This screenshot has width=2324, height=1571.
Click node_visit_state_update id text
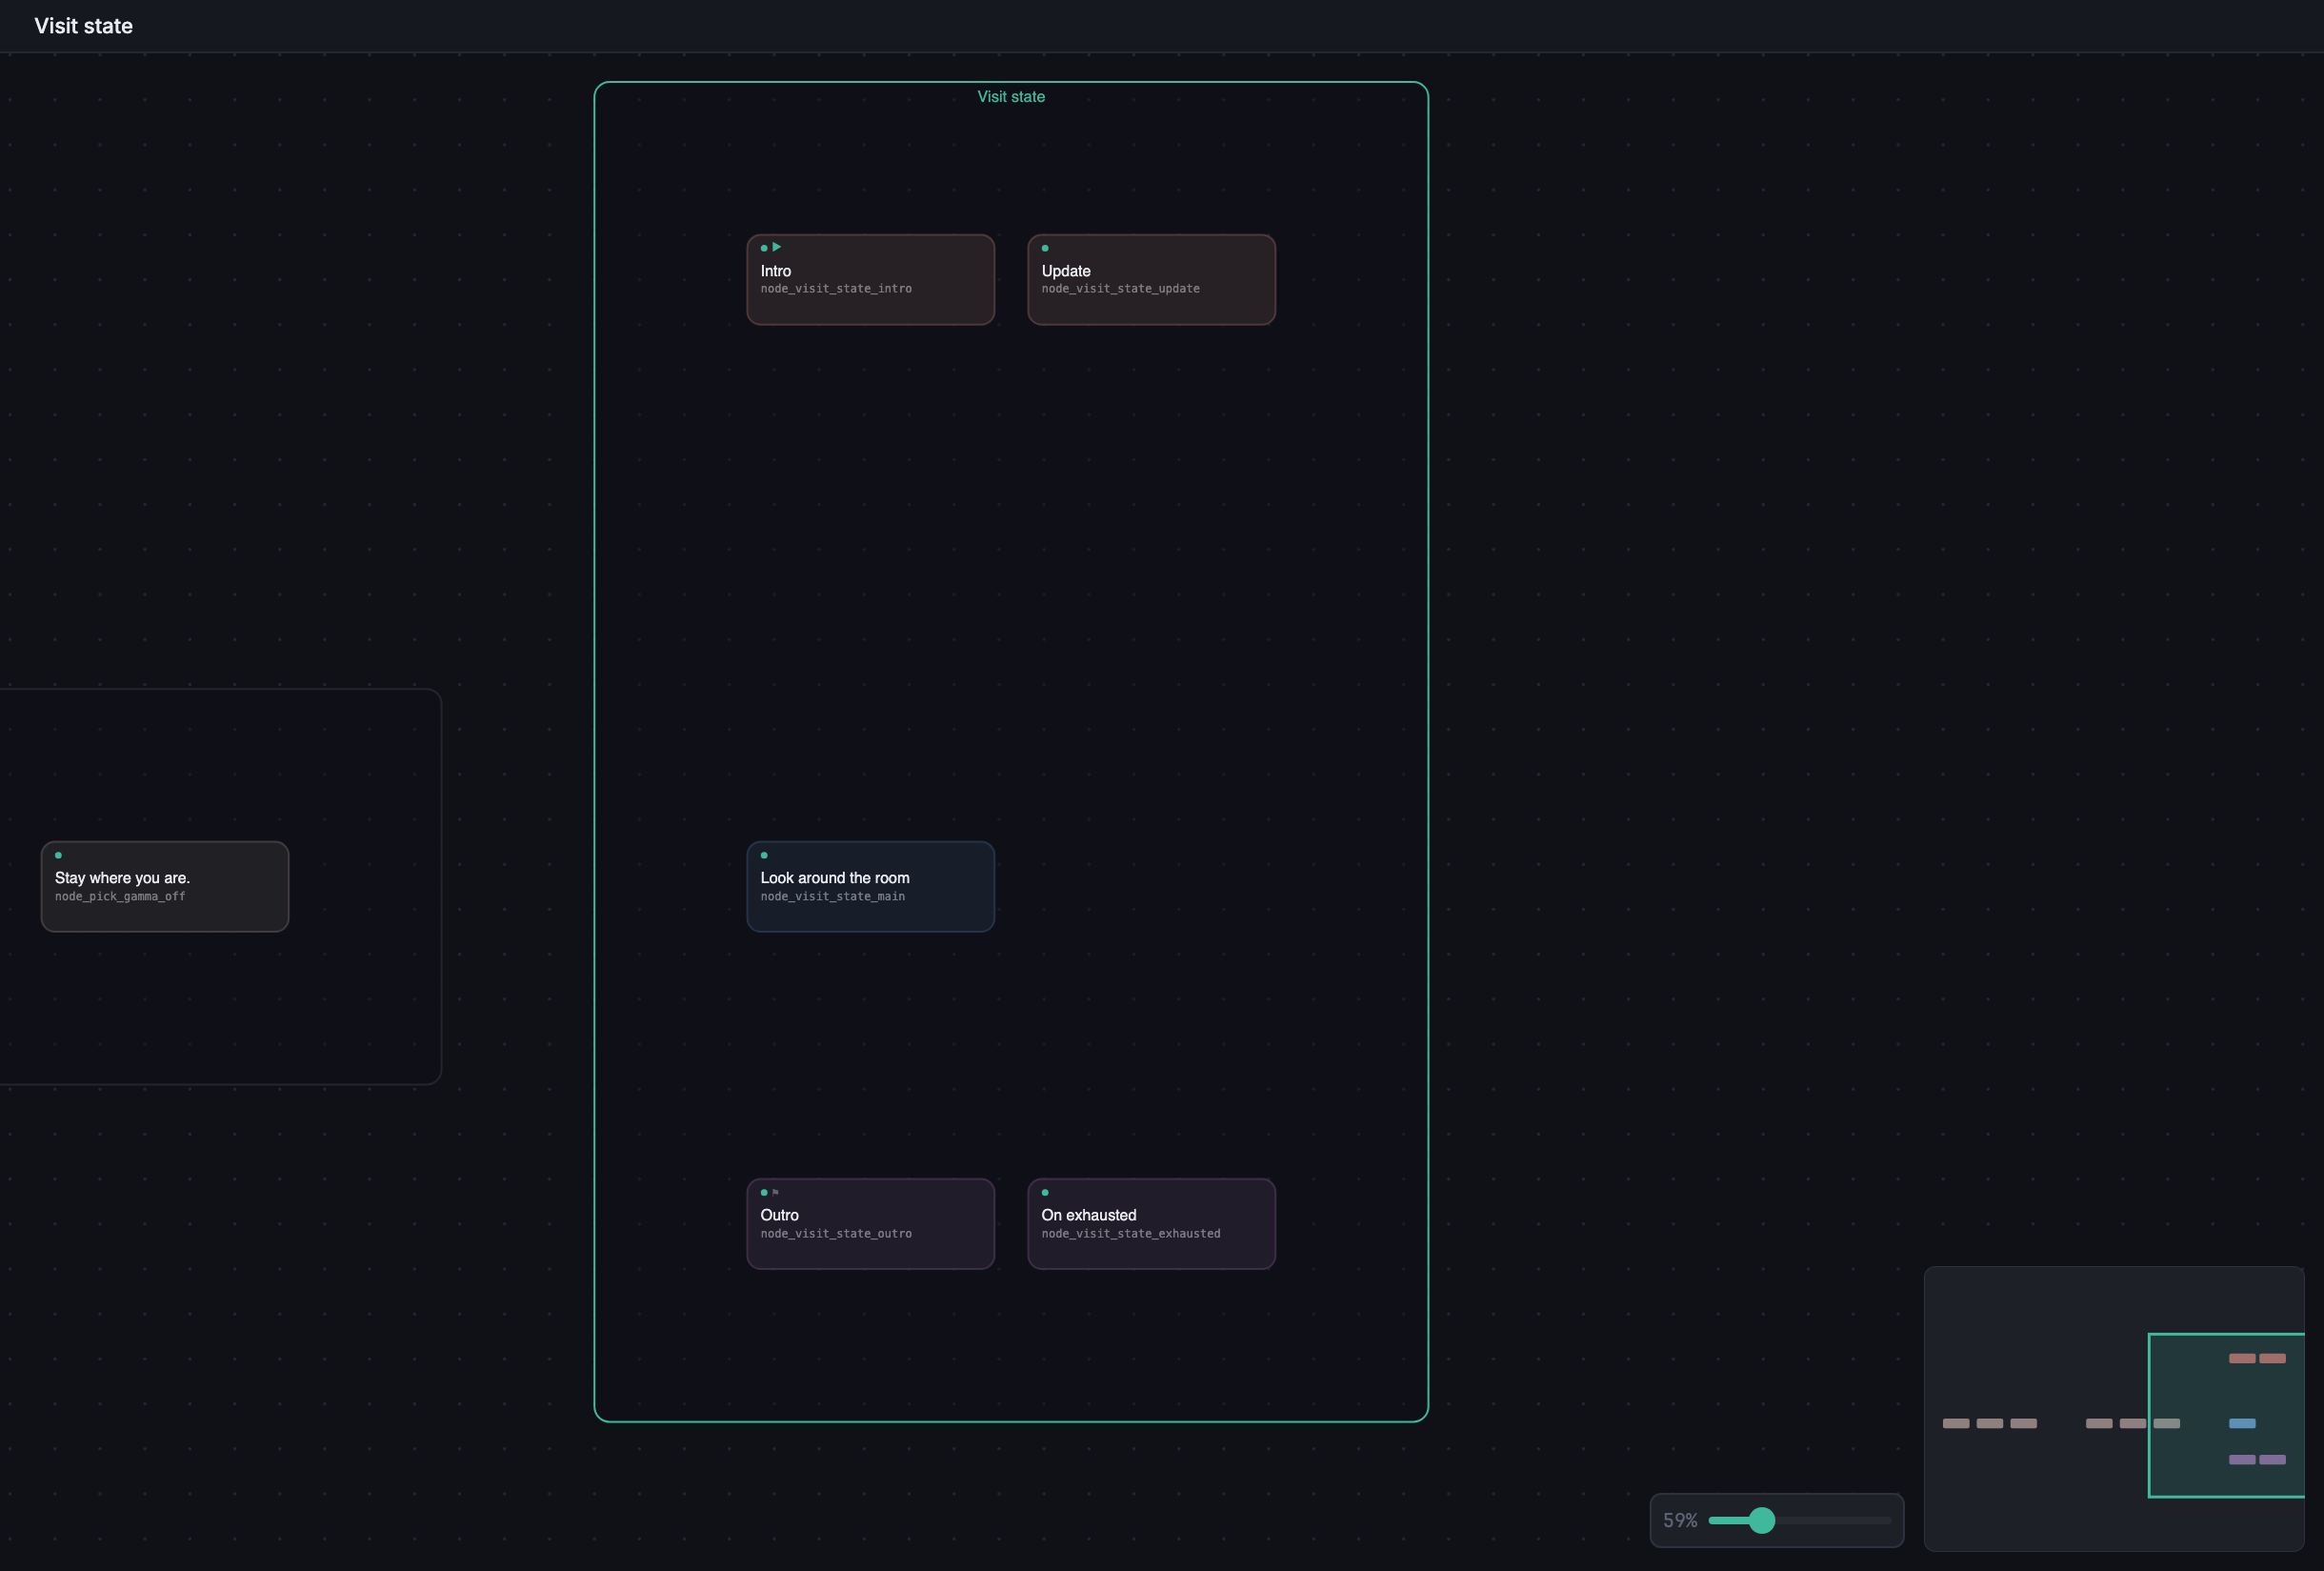click(x=1120, y=289)
